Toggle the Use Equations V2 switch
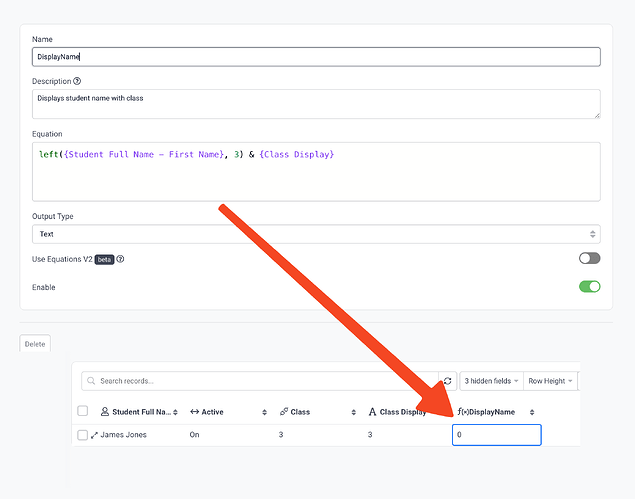Image resolution: width=635 pixels, height=499 pixels. click(x=589, y=258)
